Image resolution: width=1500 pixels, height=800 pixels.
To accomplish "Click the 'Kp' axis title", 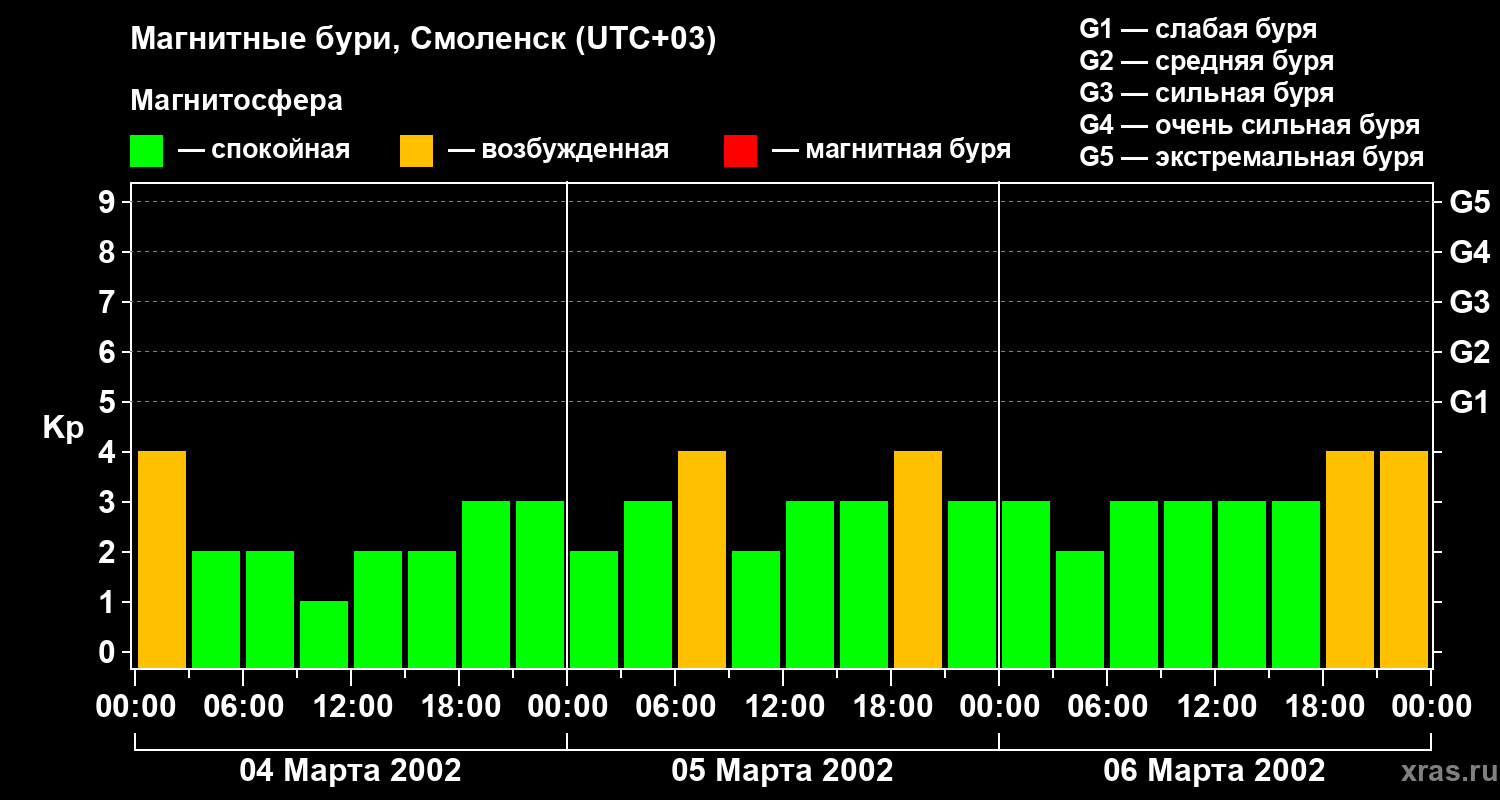I will [x=63, y=428].
